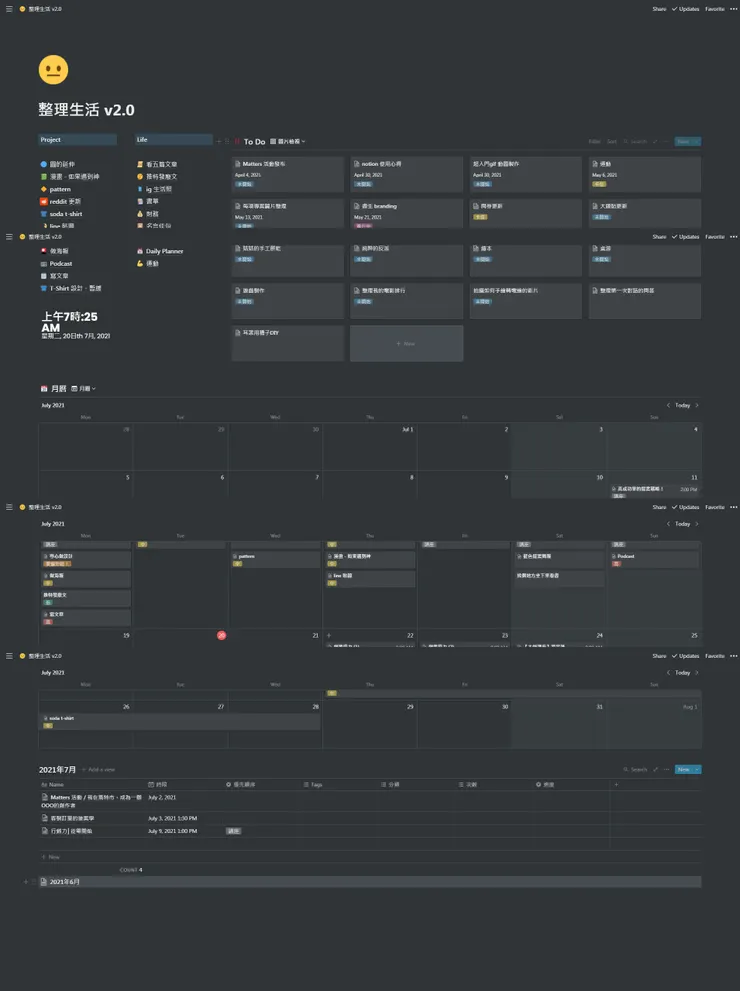
Task: Open the Matters 活動 row in July table
Action: pos(92,801)
